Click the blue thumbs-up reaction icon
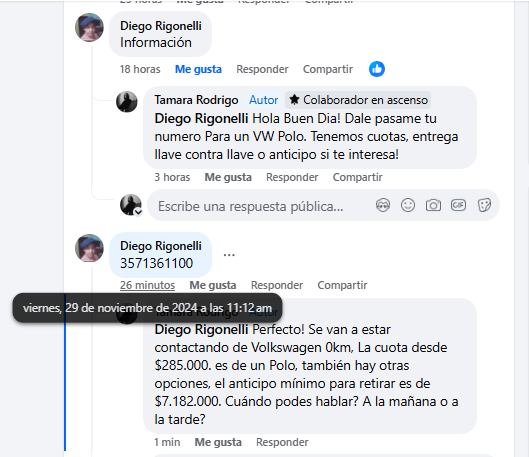Image resolution: width=529 pixels, height=457 pixels. coord(377,69)
